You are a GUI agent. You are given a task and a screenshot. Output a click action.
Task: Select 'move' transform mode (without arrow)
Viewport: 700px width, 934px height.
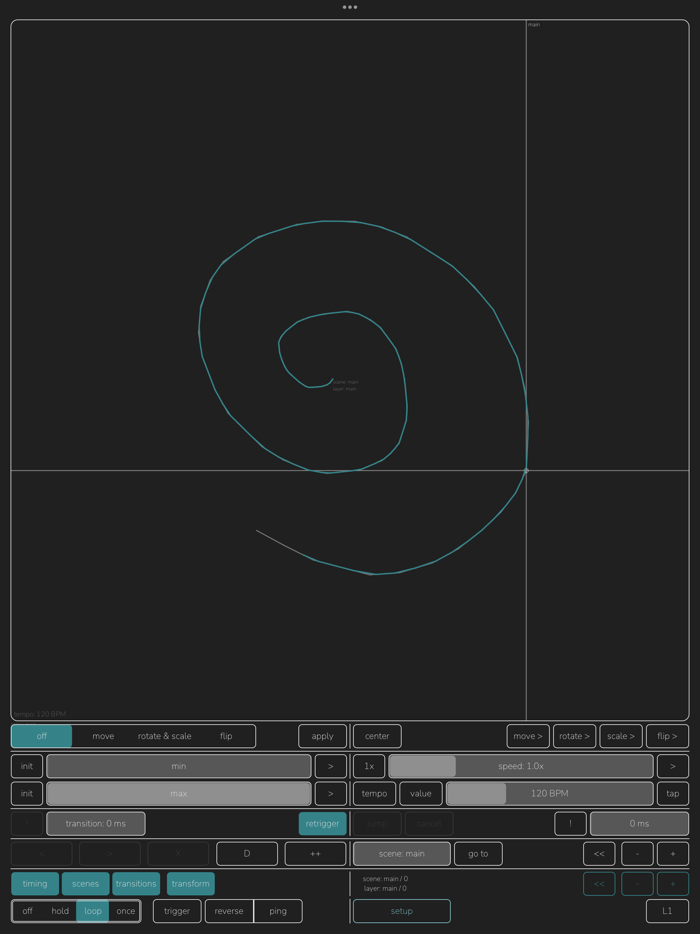pos(103,736)
